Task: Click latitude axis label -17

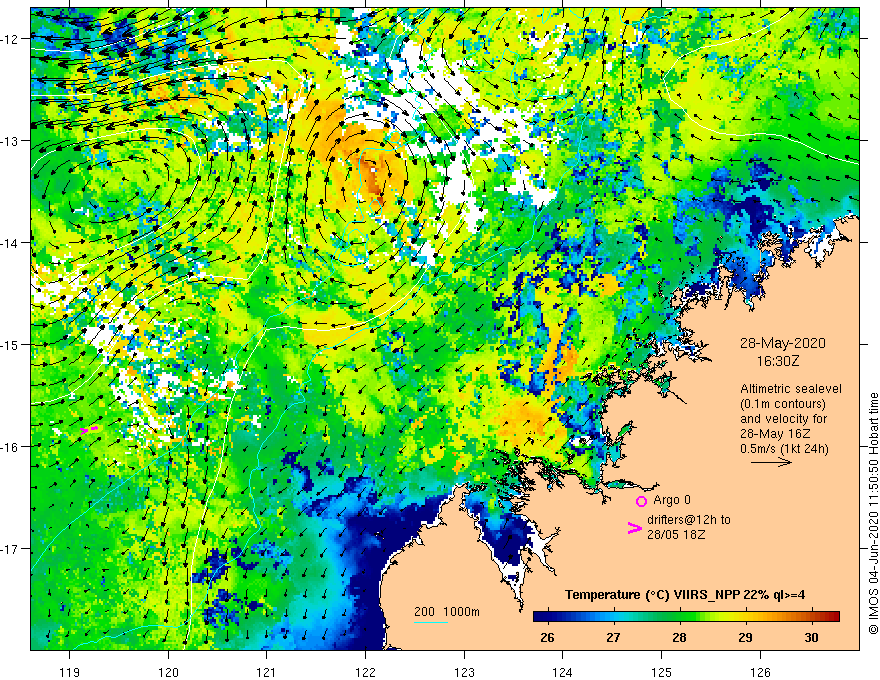Action: [10, 549]
